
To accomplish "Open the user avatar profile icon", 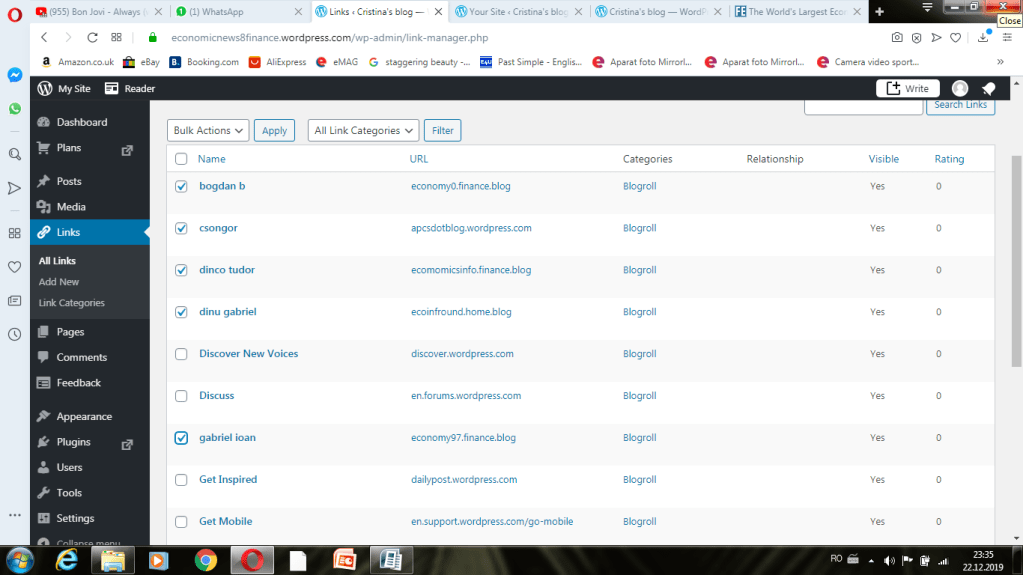I will (x=960, y=89).
